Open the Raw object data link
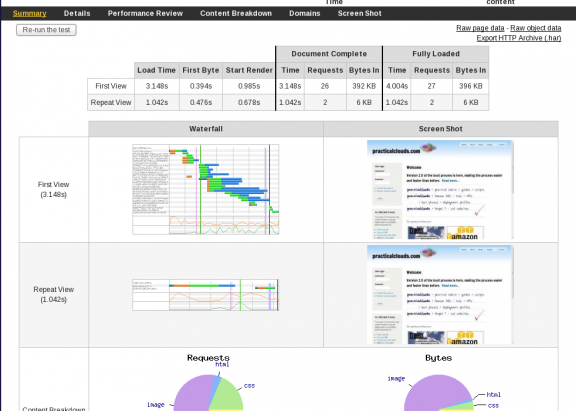 tap(536, 28)
